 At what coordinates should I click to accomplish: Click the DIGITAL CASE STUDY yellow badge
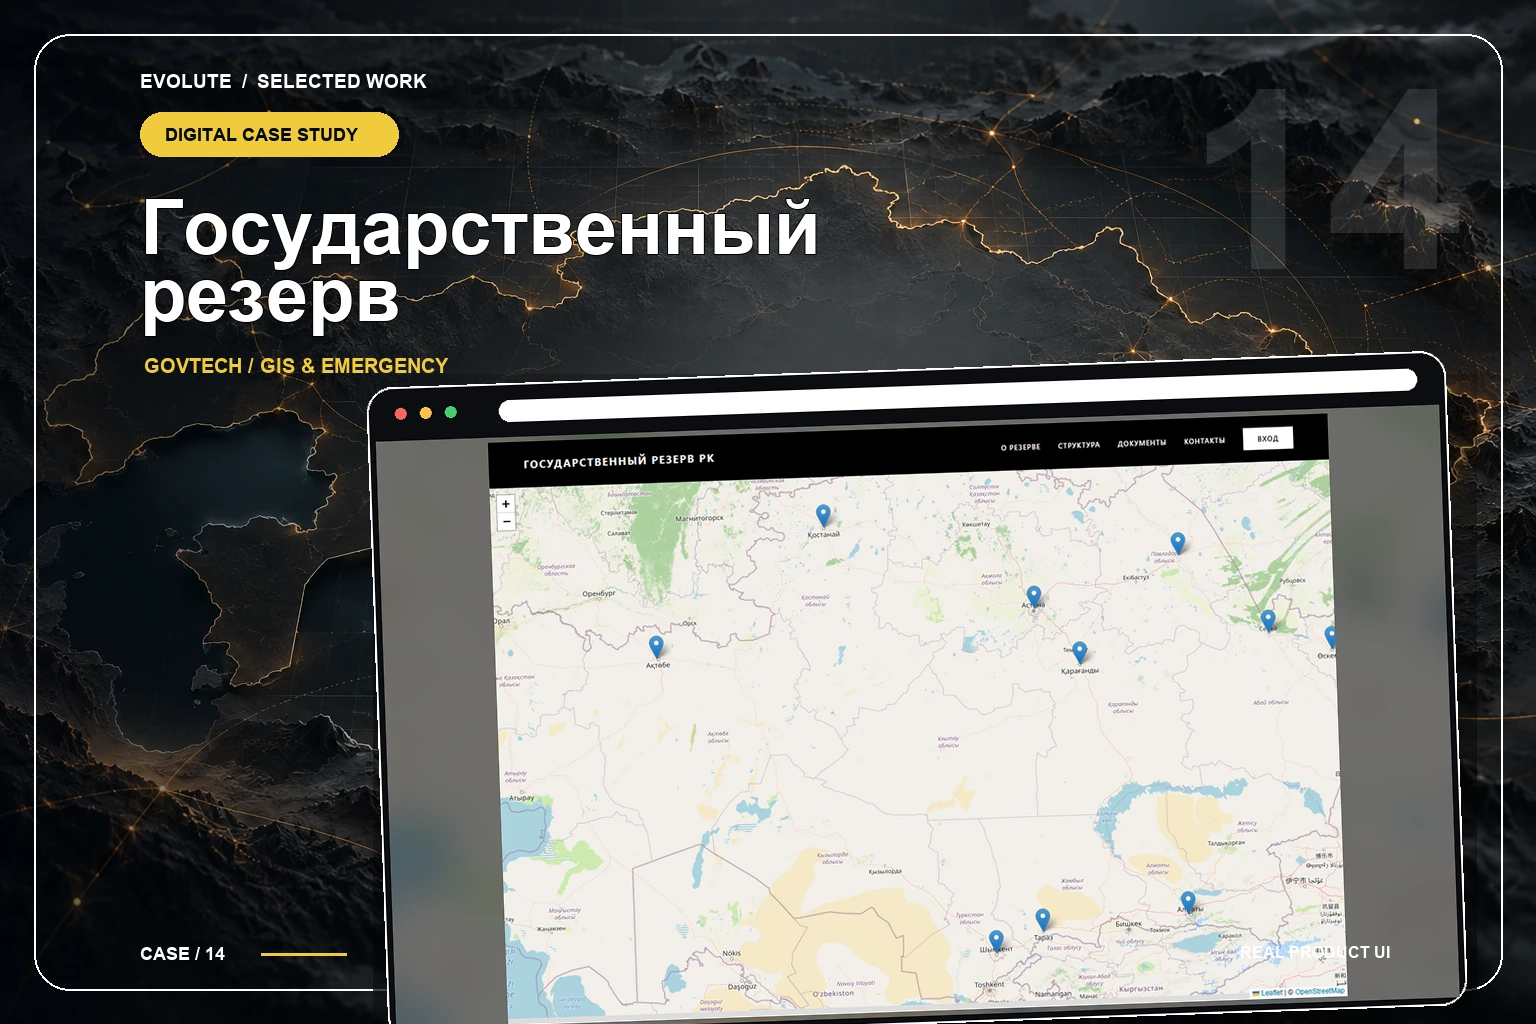(x=269, y=135)
